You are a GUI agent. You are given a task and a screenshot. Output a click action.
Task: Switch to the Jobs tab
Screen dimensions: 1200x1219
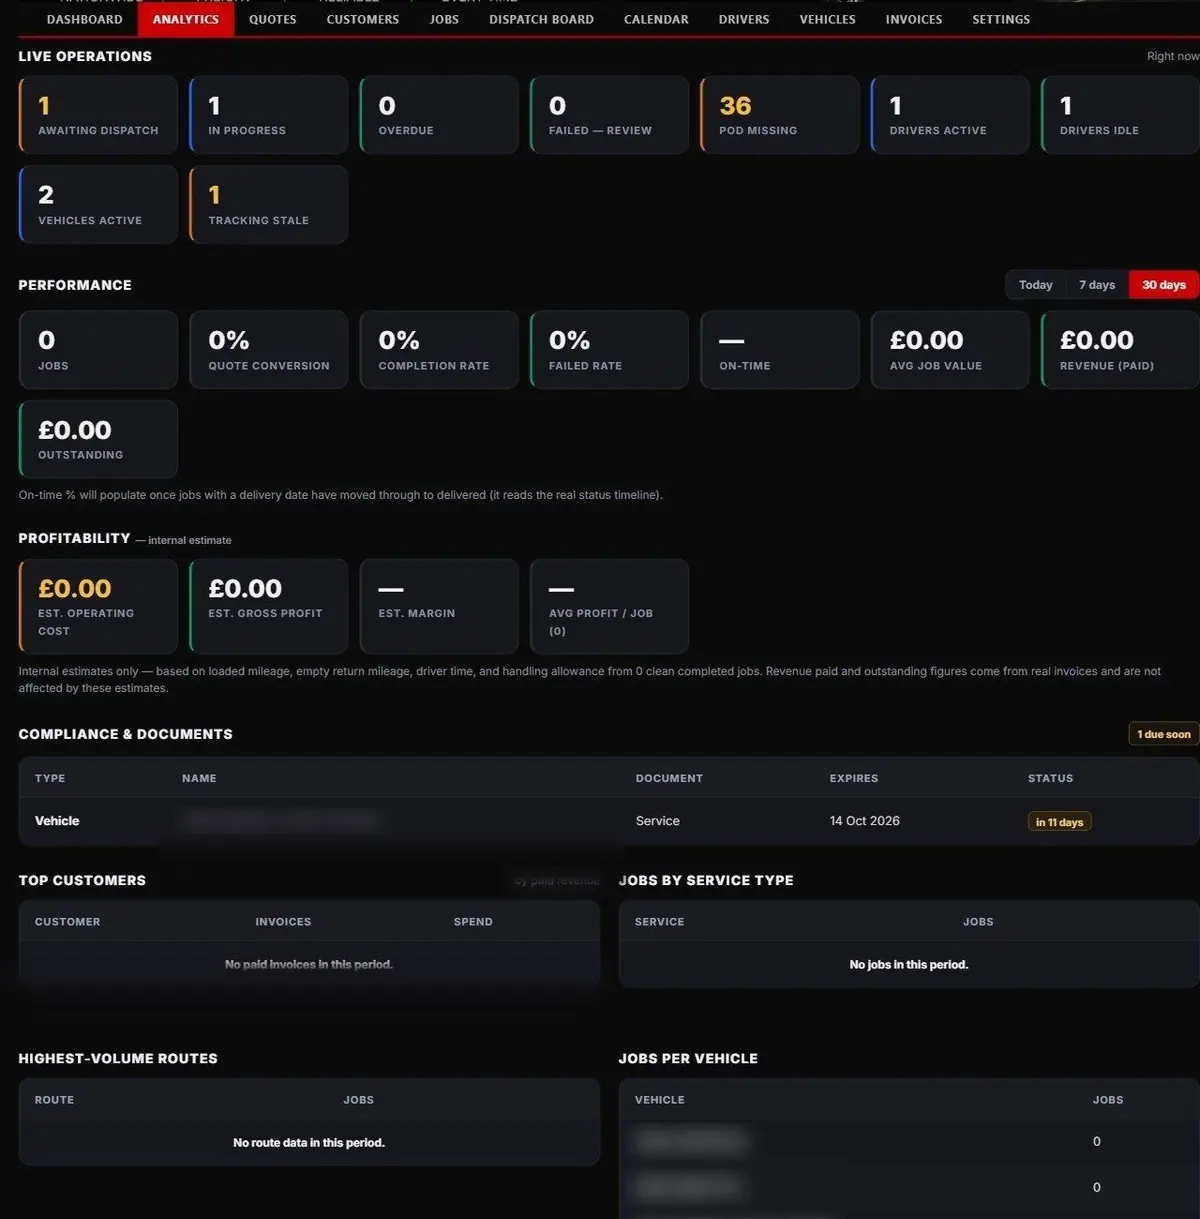coord(444,19)
